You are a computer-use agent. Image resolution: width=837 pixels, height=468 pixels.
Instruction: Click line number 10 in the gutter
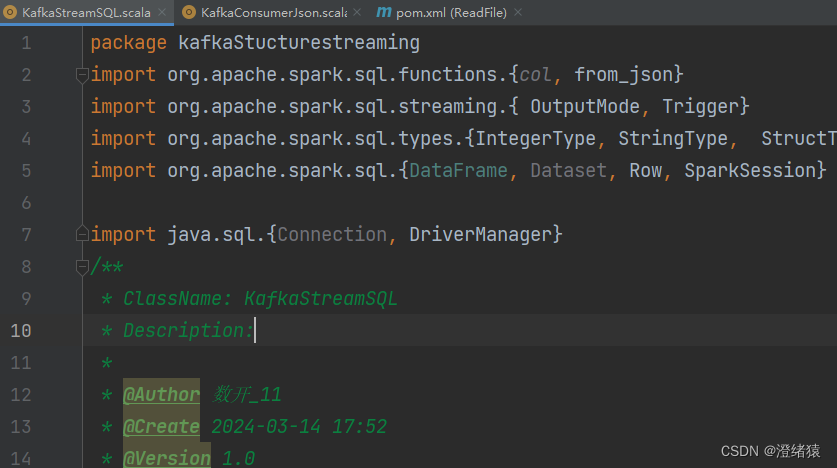(x=21, y=331)
